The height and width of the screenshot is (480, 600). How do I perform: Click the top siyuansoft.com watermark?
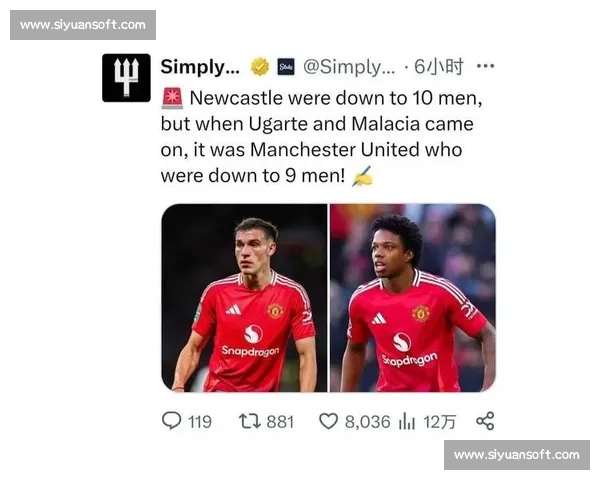[x=83, y=25]
